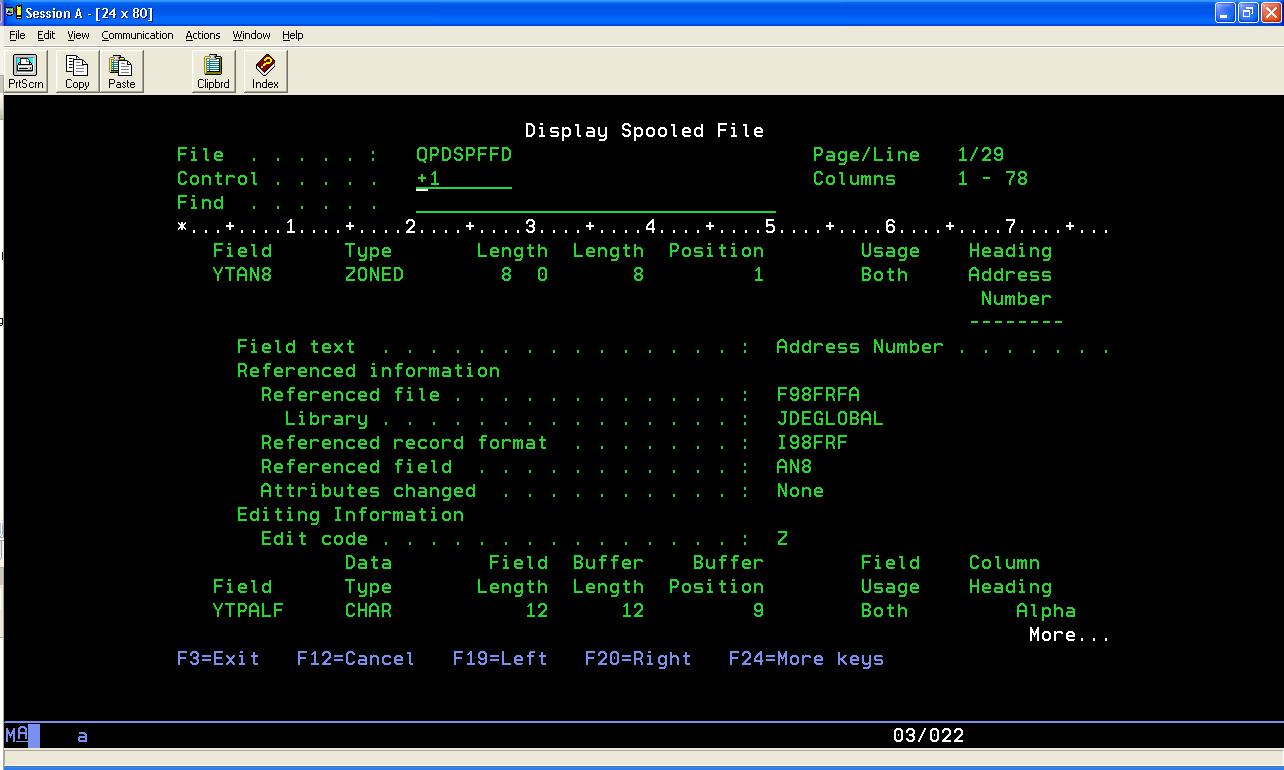This screenshot has width=1284, height=770.
Task: Open the Clipbrd viewer from the toolbar
Action: [x=213, y=70]
